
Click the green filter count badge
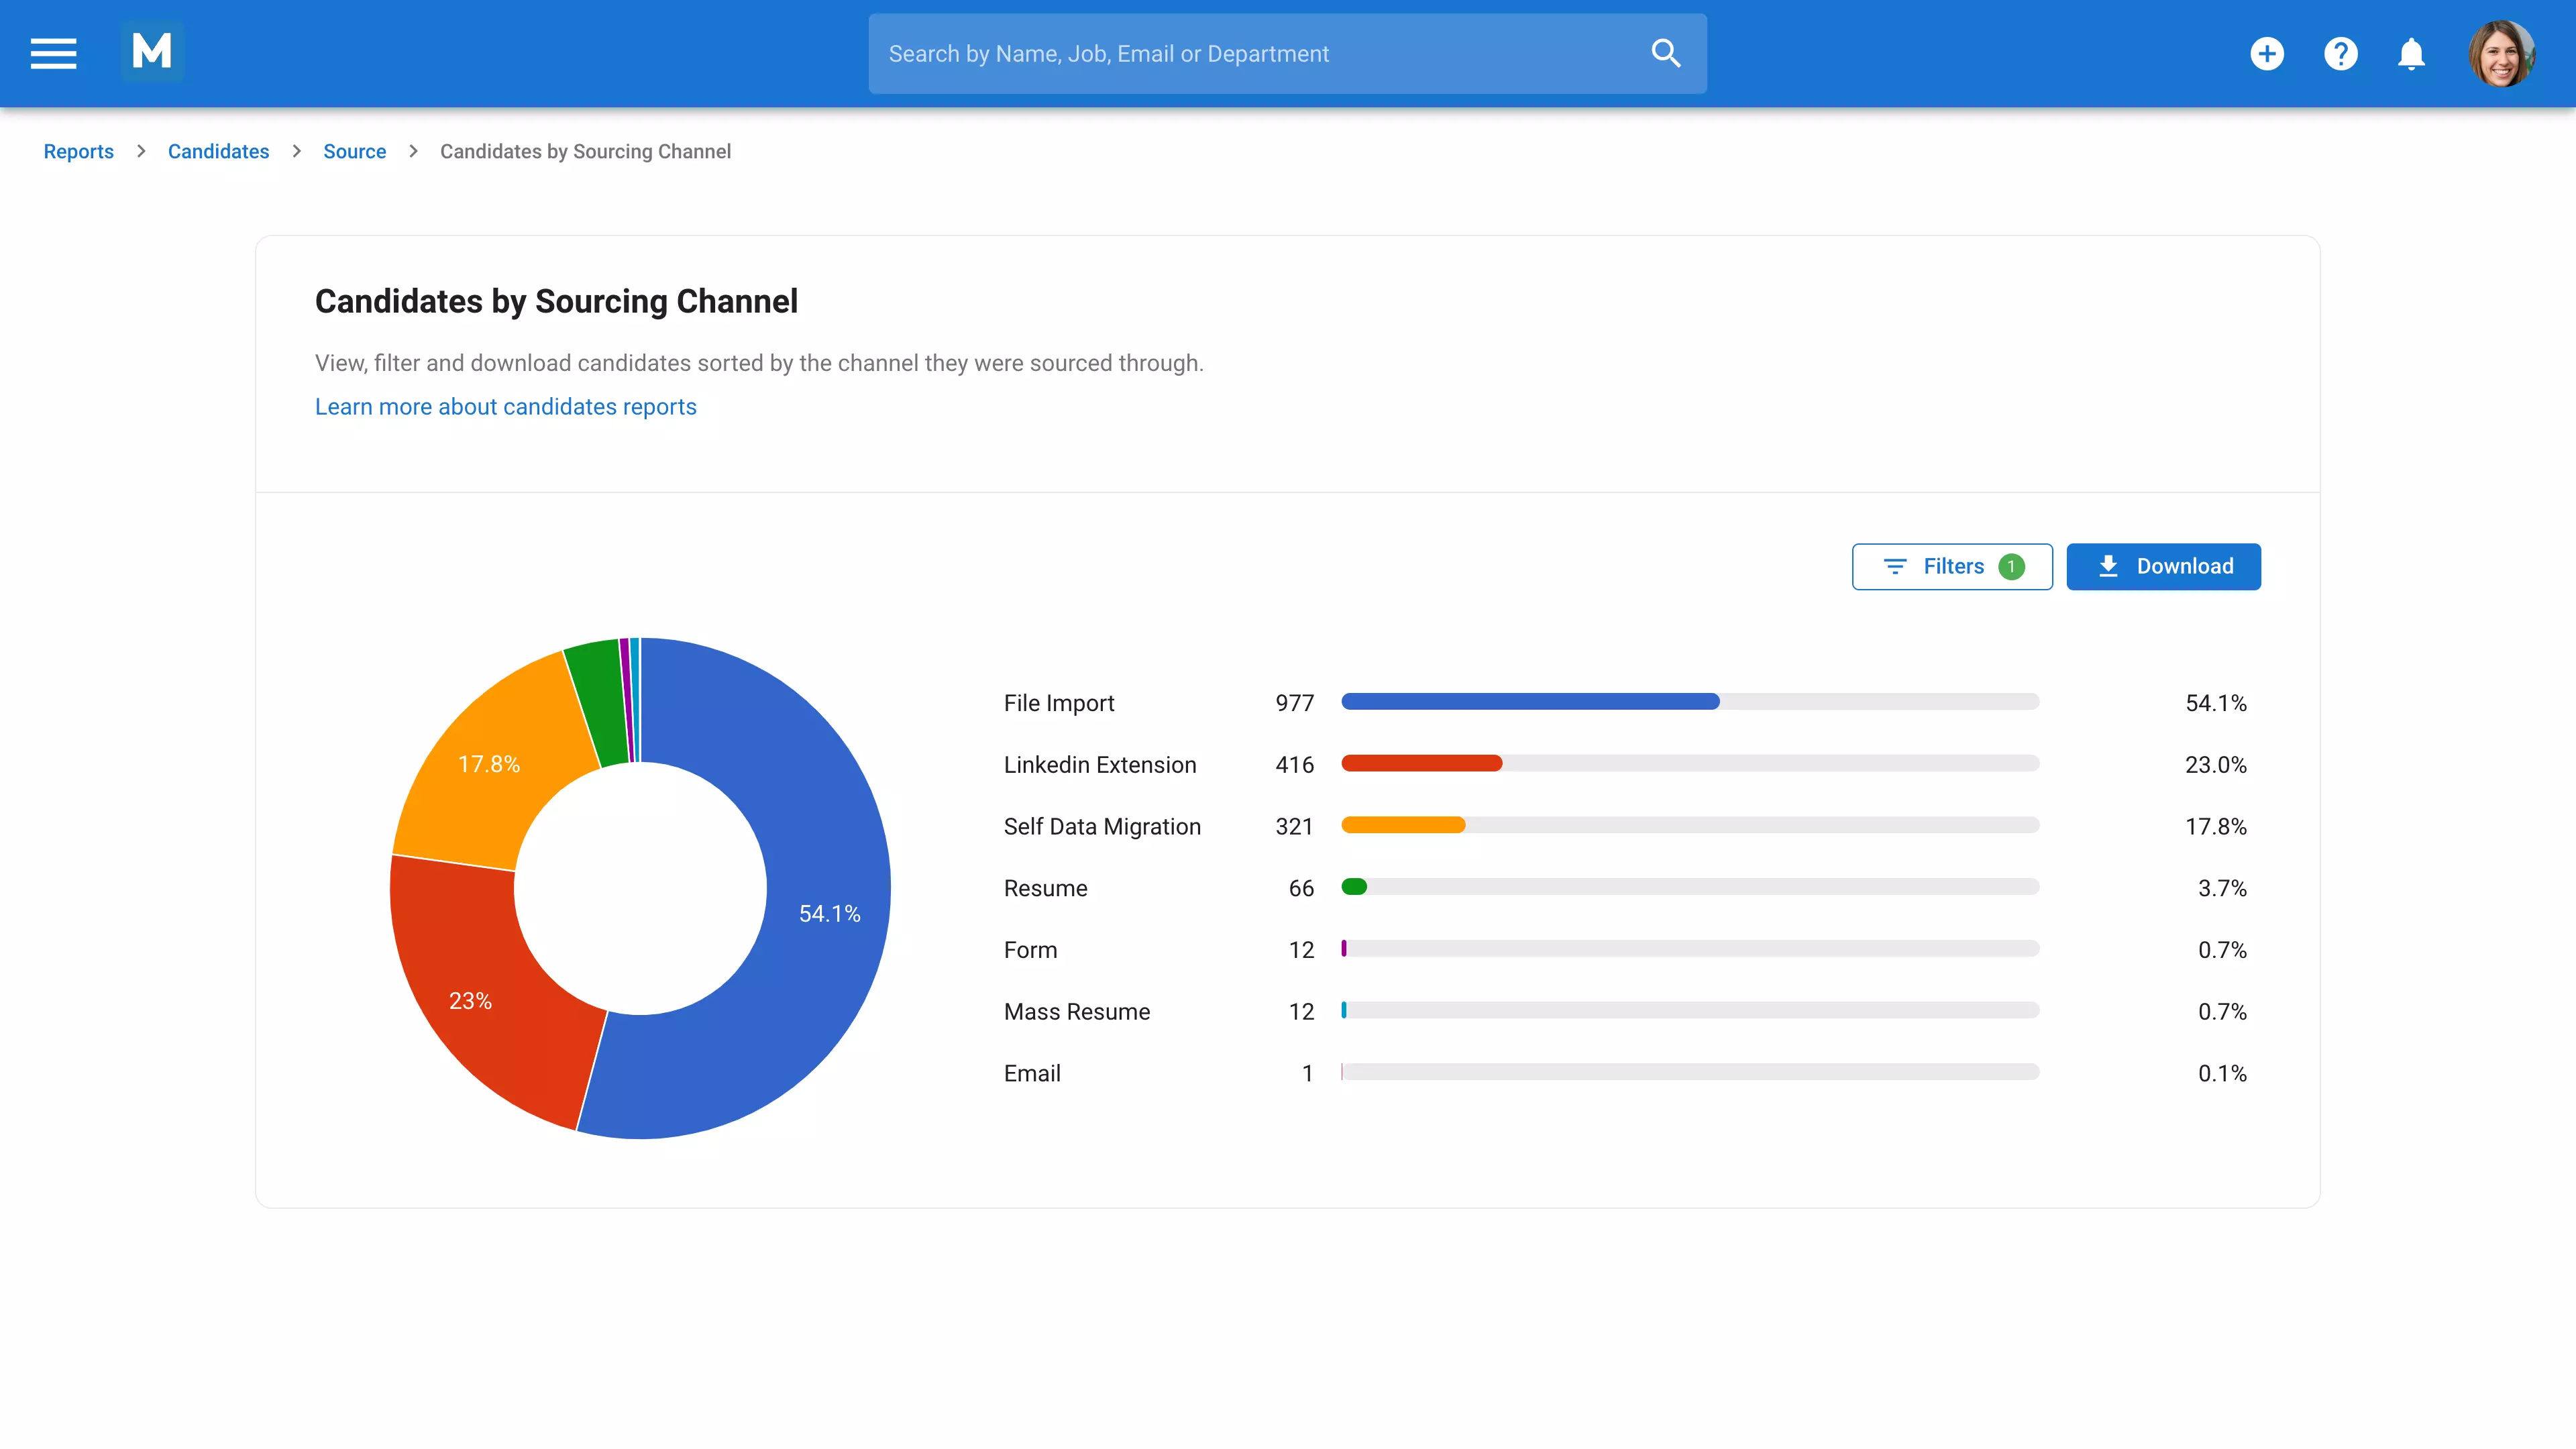click(2011, 566)
